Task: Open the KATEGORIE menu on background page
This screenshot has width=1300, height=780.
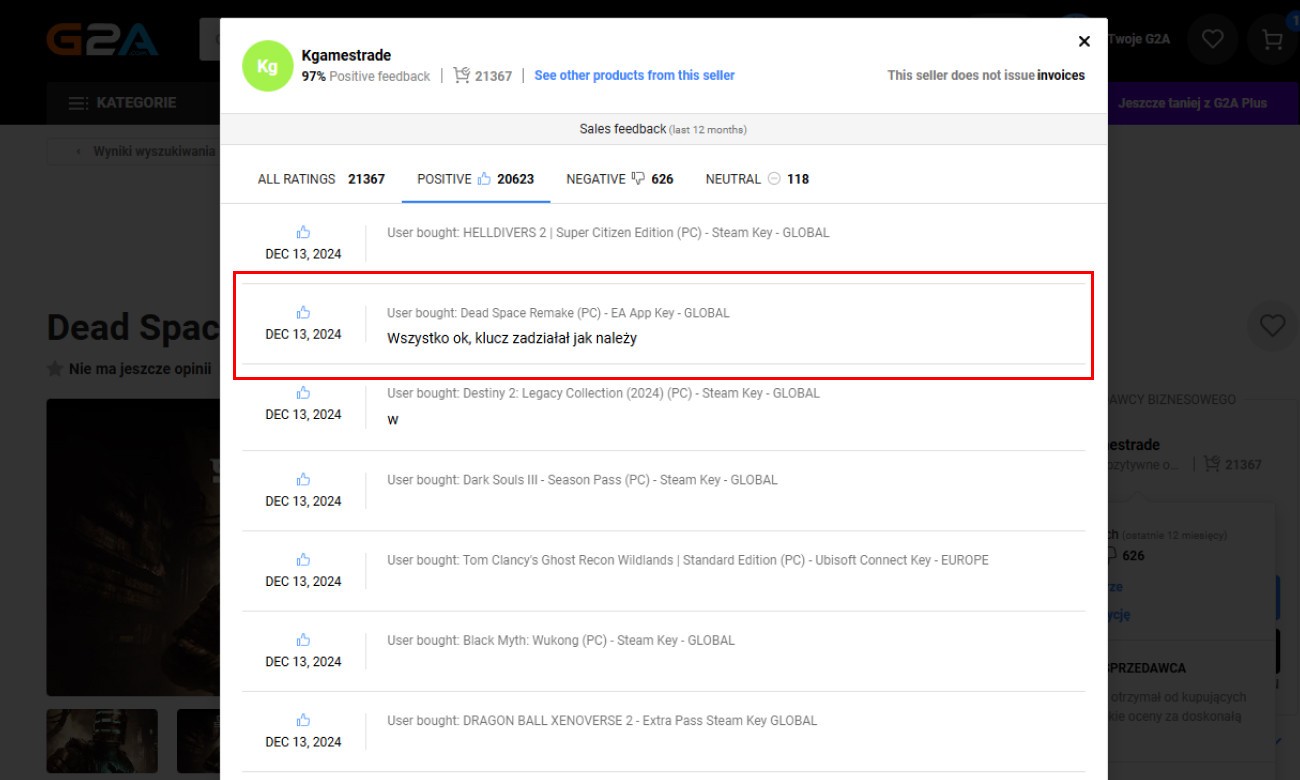Action: click(122, 102)
